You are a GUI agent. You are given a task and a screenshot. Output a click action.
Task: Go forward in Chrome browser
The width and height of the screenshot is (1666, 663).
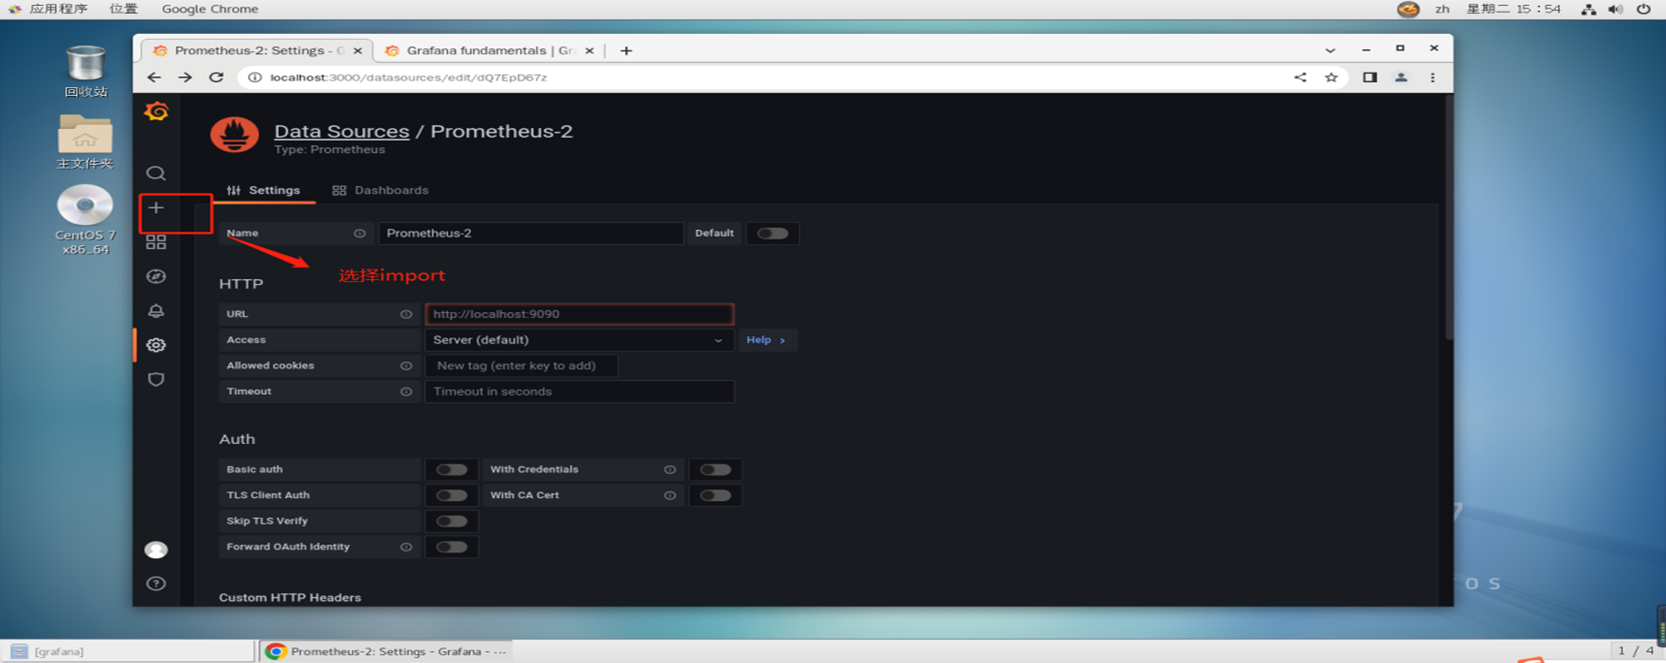click(185, 77)
